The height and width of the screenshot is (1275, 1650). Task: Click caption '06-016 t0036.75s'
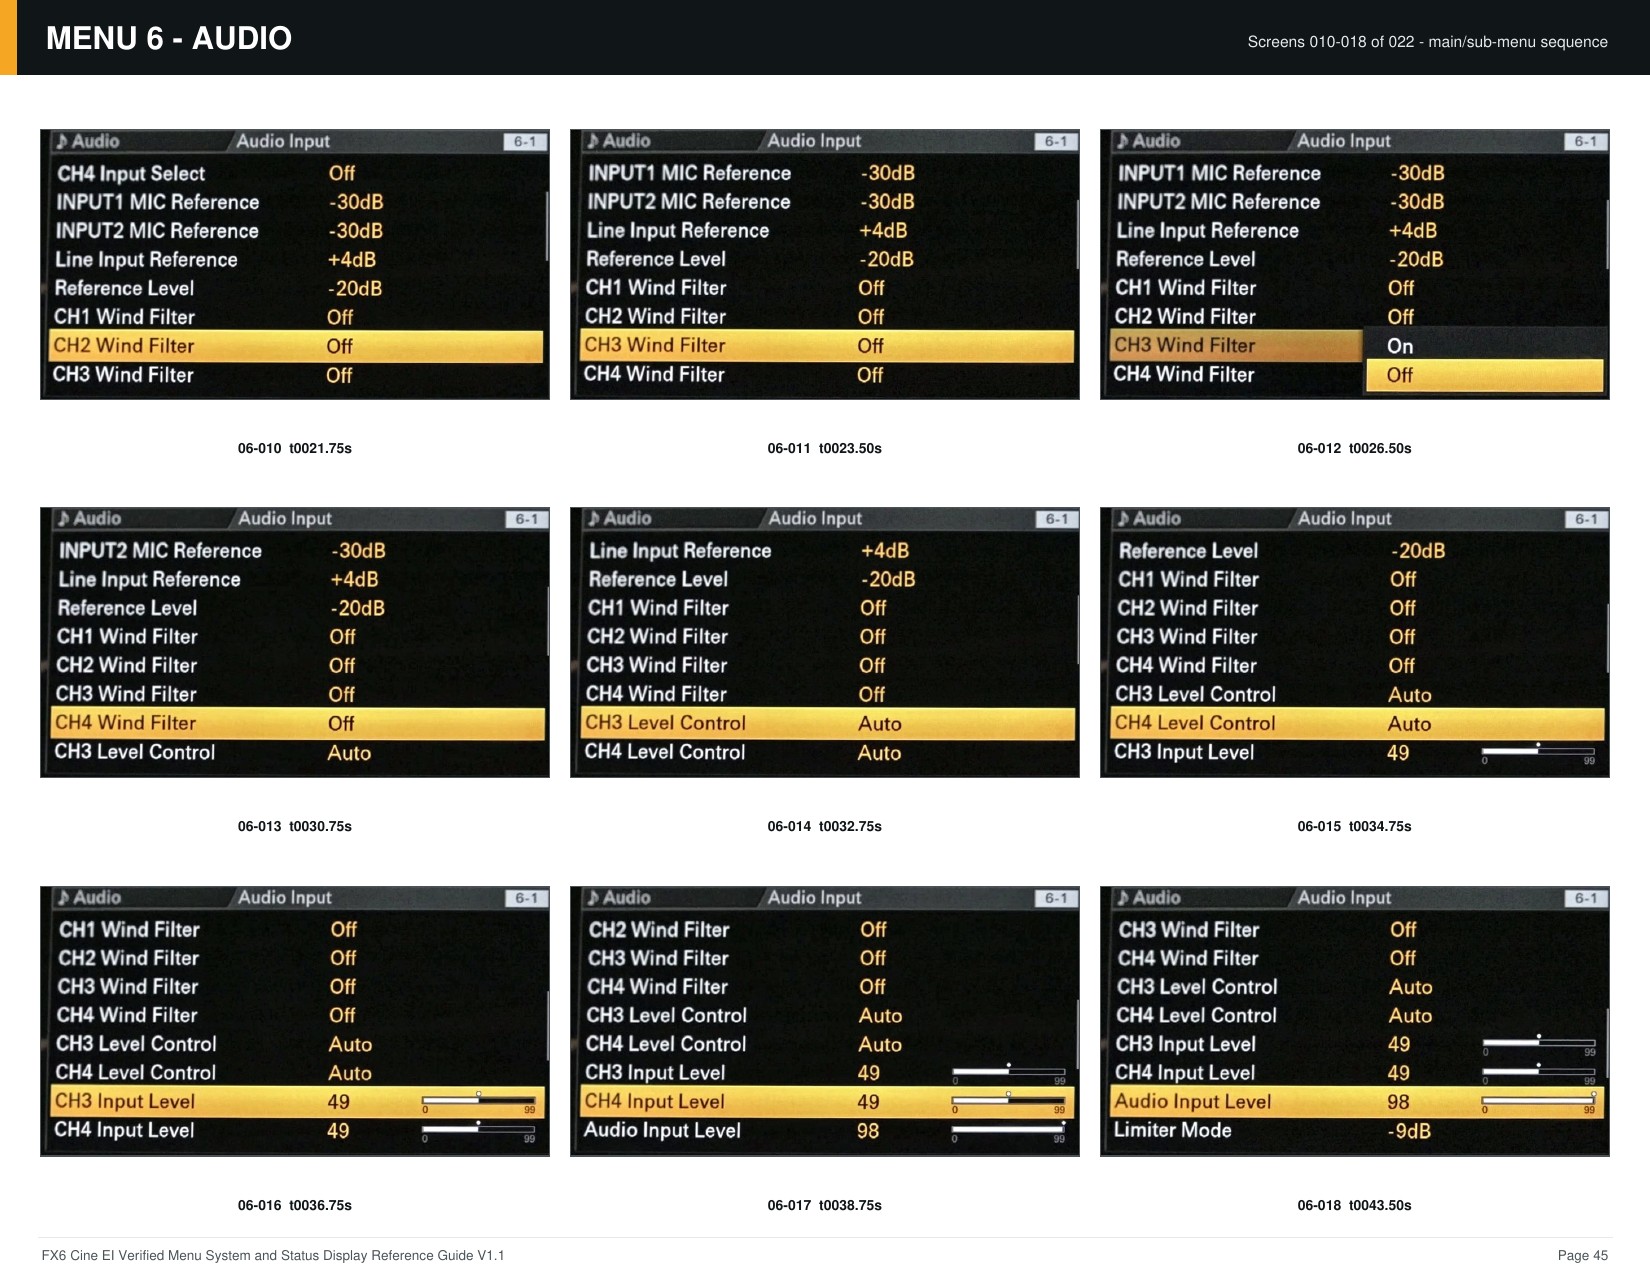[x=294, y=1205]
